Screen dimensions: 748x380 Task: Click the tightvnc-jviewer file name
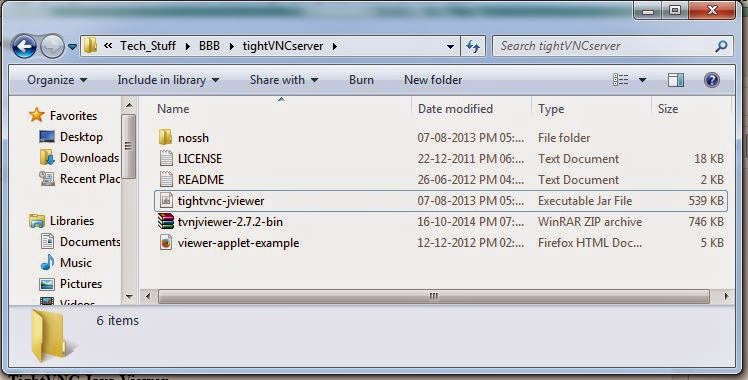(x=221, y=201)
